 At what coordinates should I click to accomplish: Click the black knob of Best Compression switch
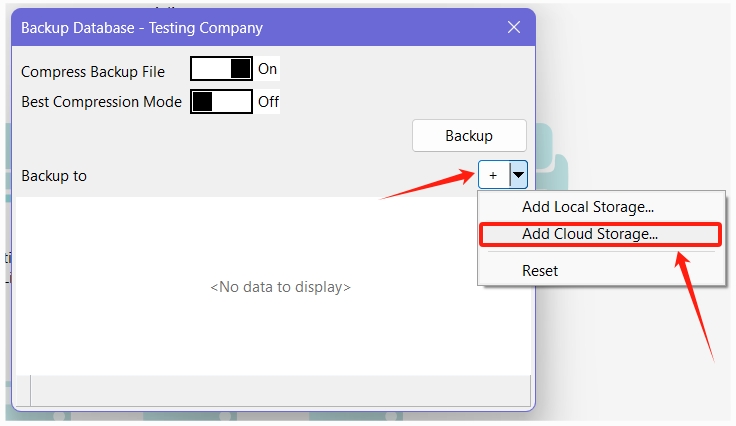pyautogui.click(x=203, y=101)
